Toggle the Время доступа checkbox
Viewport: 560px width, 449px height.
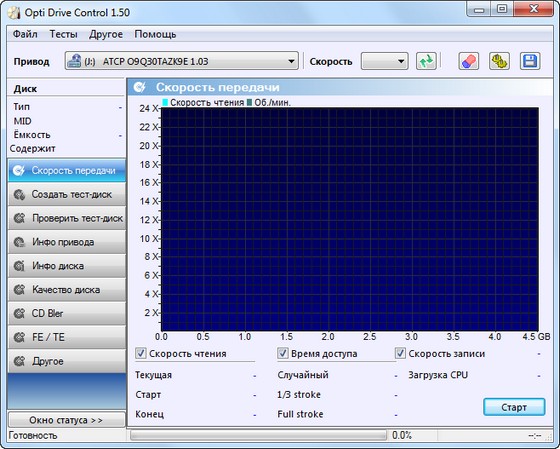point(282,354)
